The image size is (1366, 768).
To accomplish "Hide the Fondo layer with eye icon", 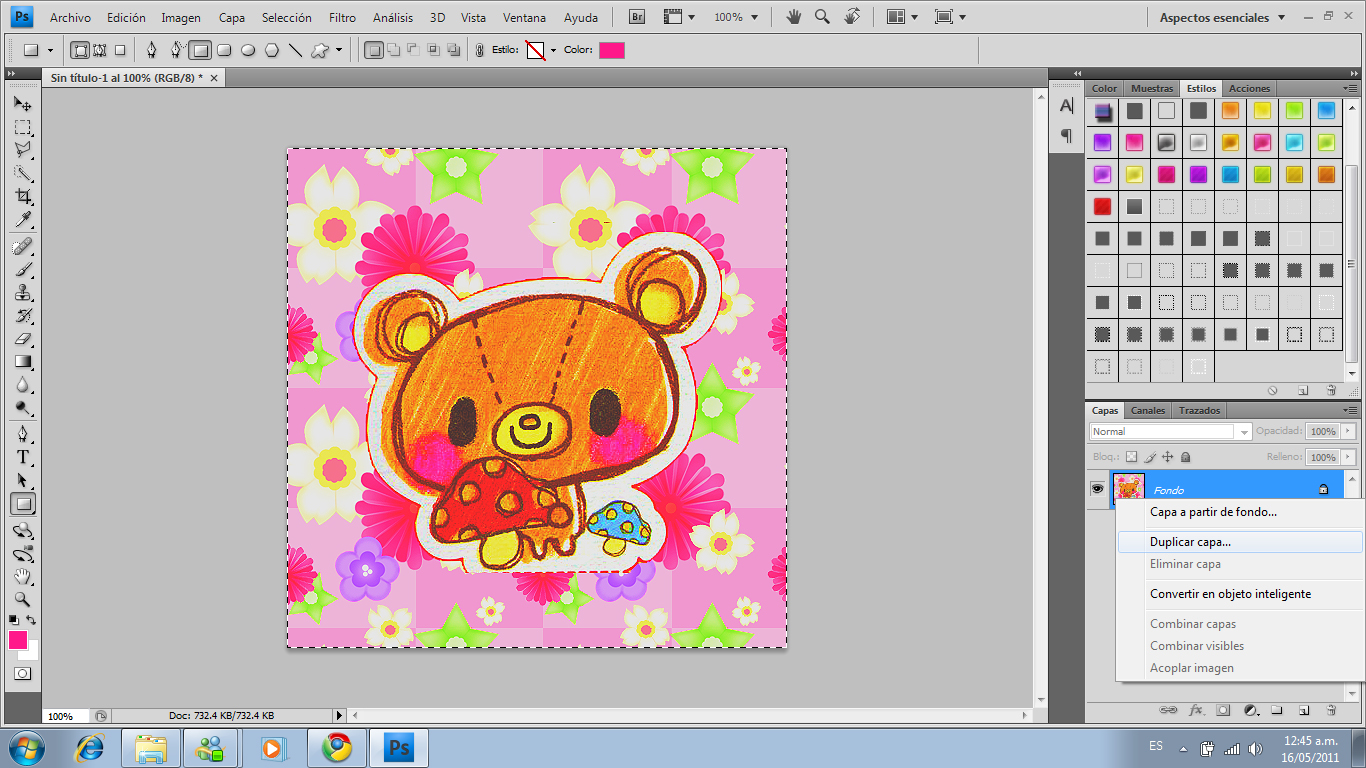I will pos(1097,488).
